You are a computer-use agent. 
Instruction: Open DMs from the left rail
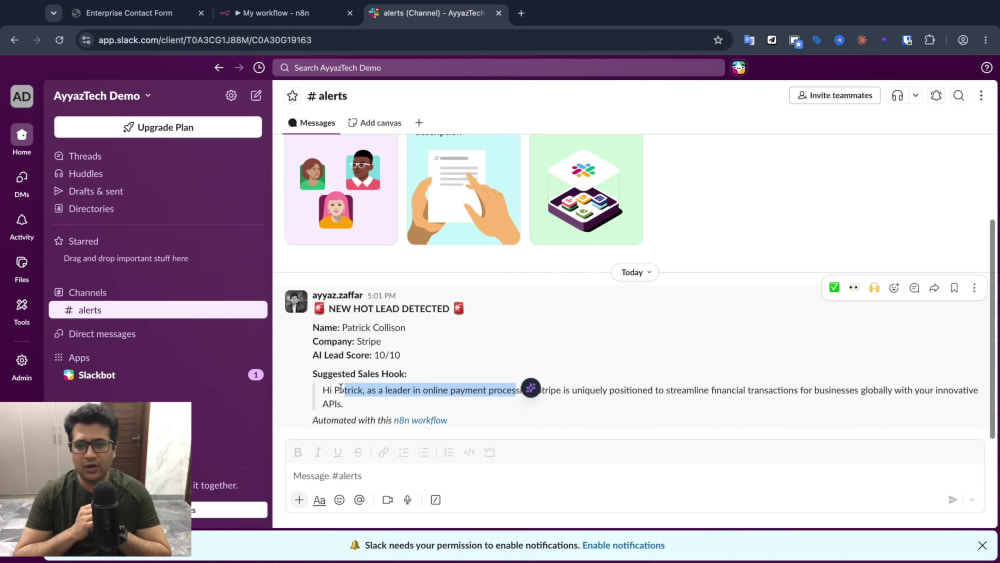(x=22, y=184)
